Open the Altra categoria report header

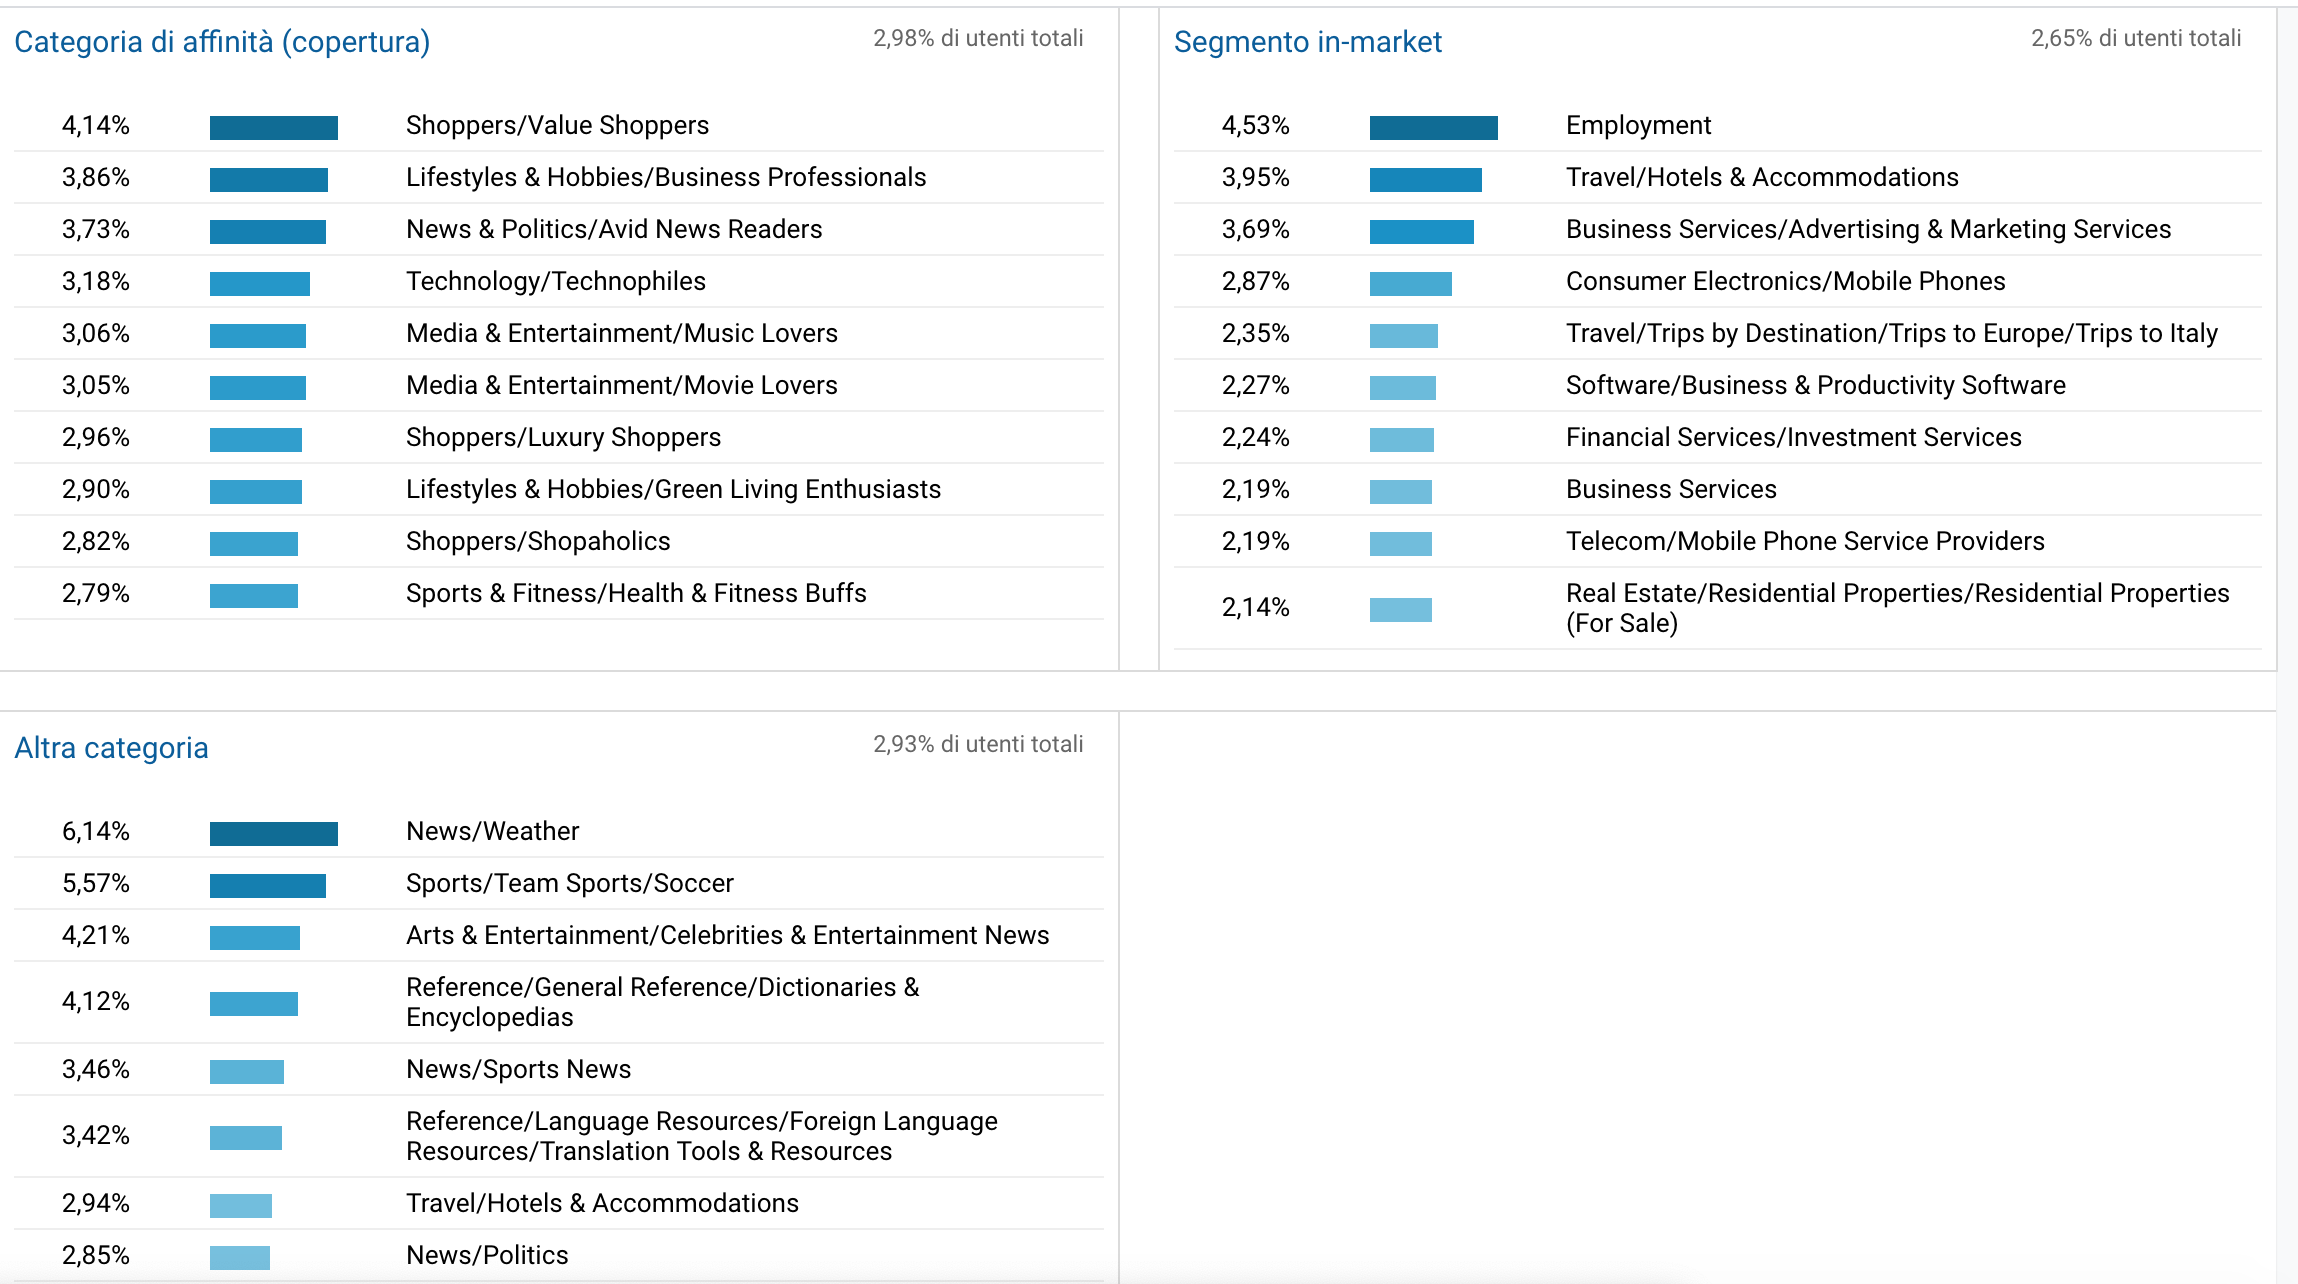pos(110,747)
